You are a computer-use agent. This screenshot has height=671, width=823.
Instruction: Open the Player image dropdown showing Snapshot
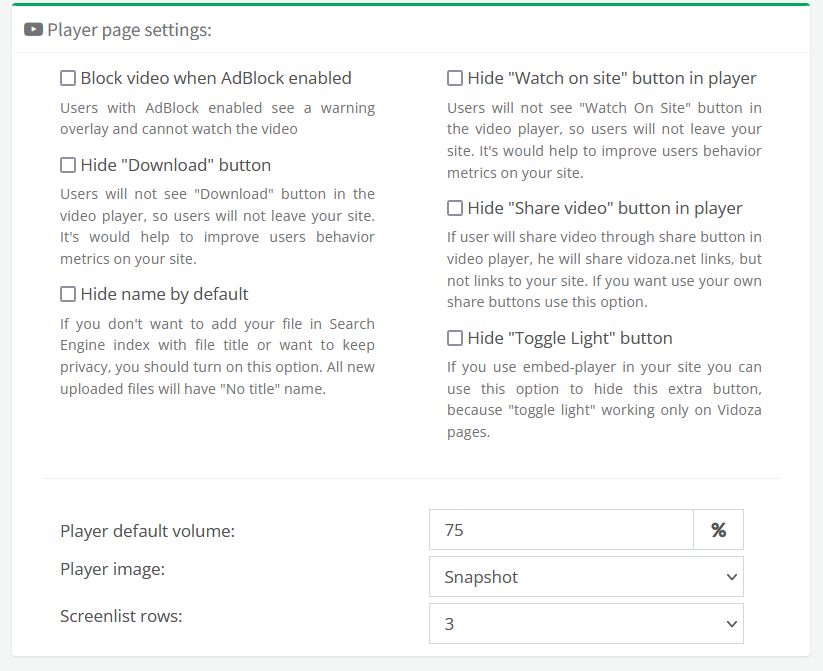(586, 577)
